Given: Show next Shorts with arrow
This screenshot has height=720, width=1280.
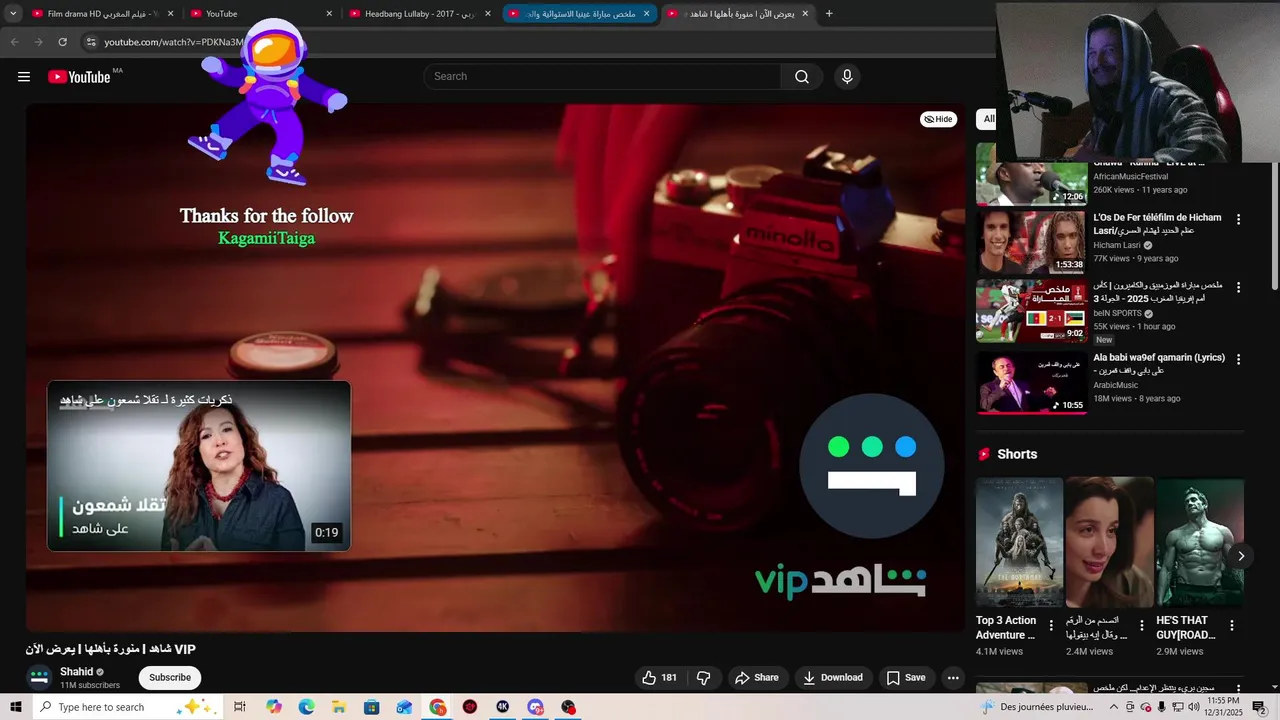Looking at the screenshot, I should [x=1241, y=556].
